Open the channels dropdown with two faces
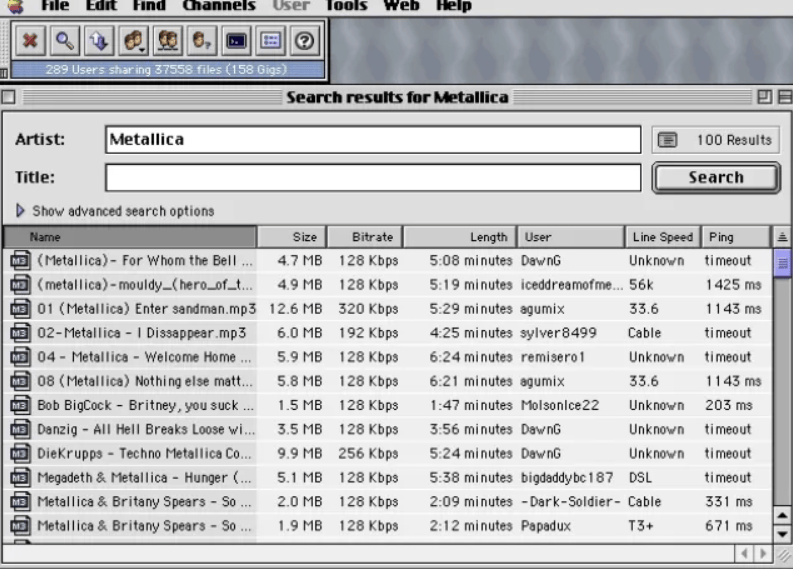 coord(133,40)
